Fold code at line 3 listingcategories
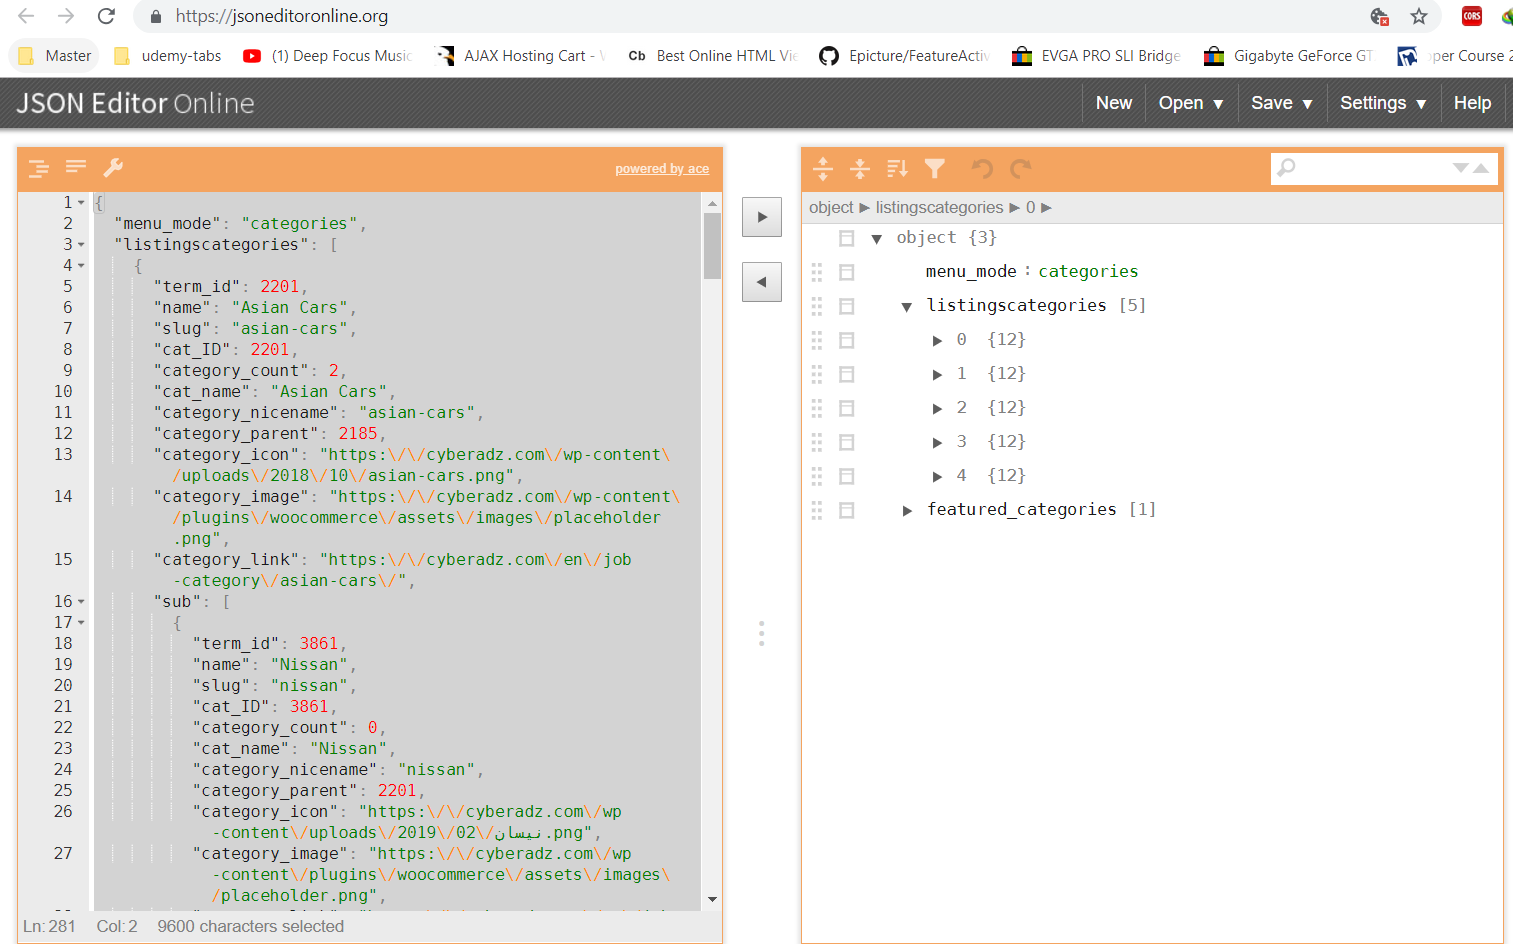 coord(81,245)
